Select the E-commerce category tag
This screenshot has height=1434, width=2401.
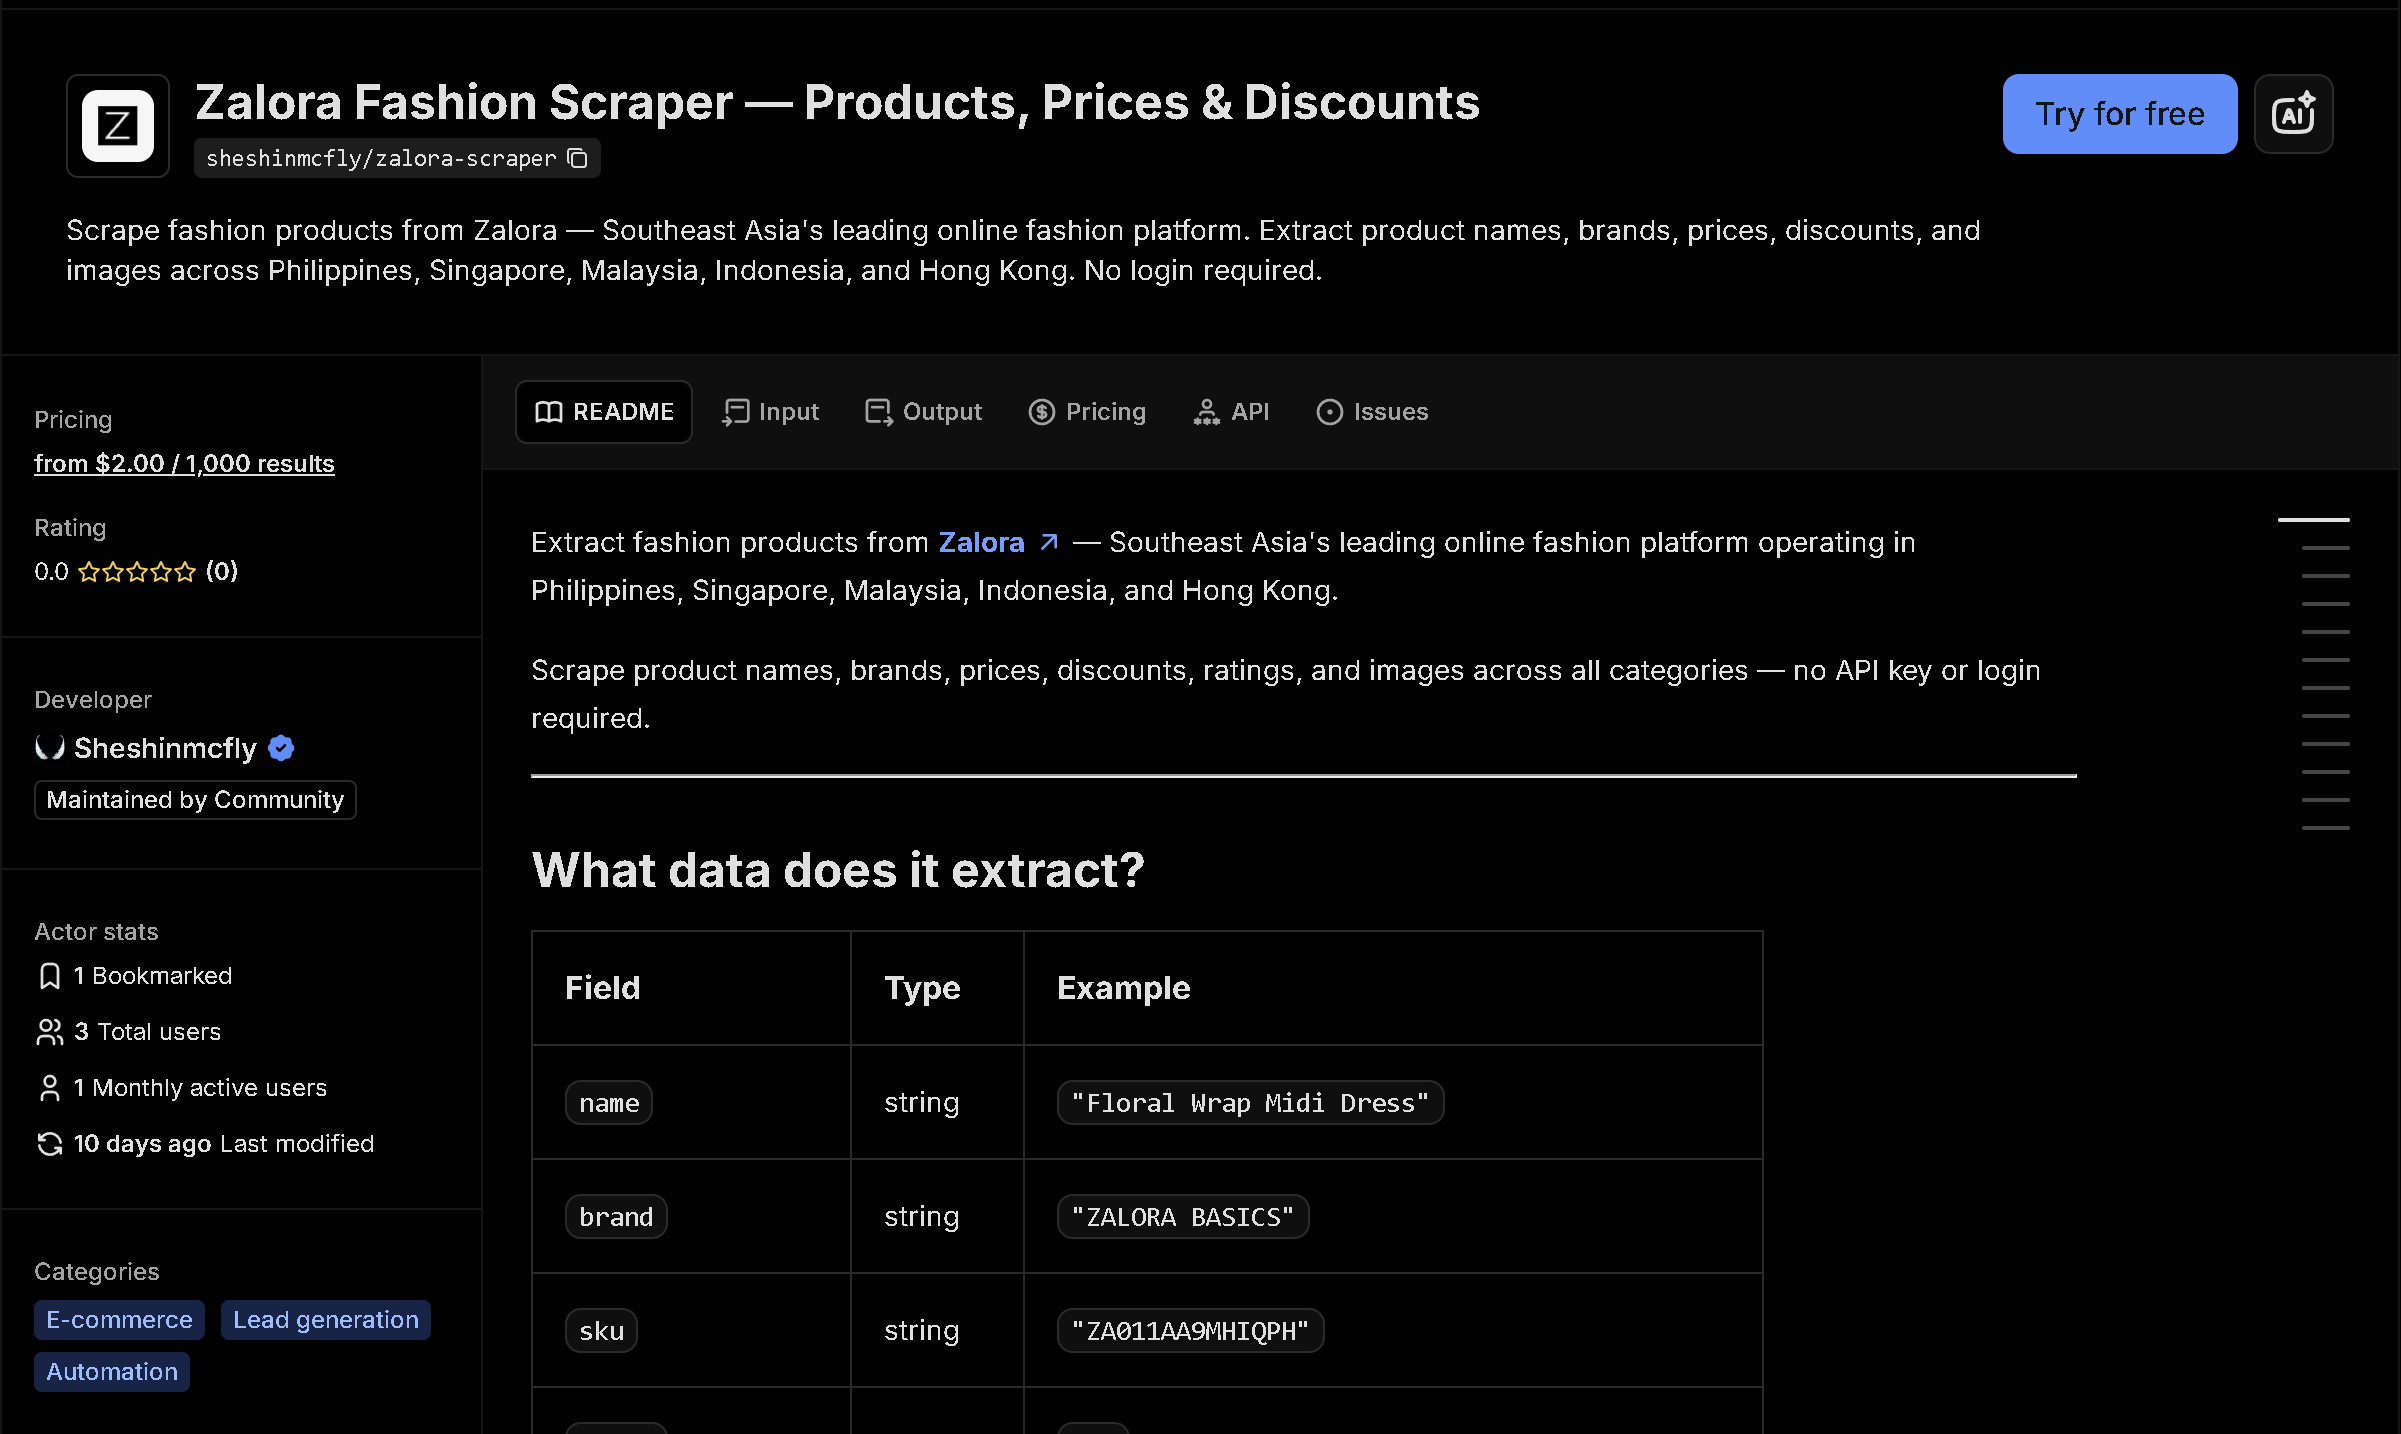point(119,1320)
